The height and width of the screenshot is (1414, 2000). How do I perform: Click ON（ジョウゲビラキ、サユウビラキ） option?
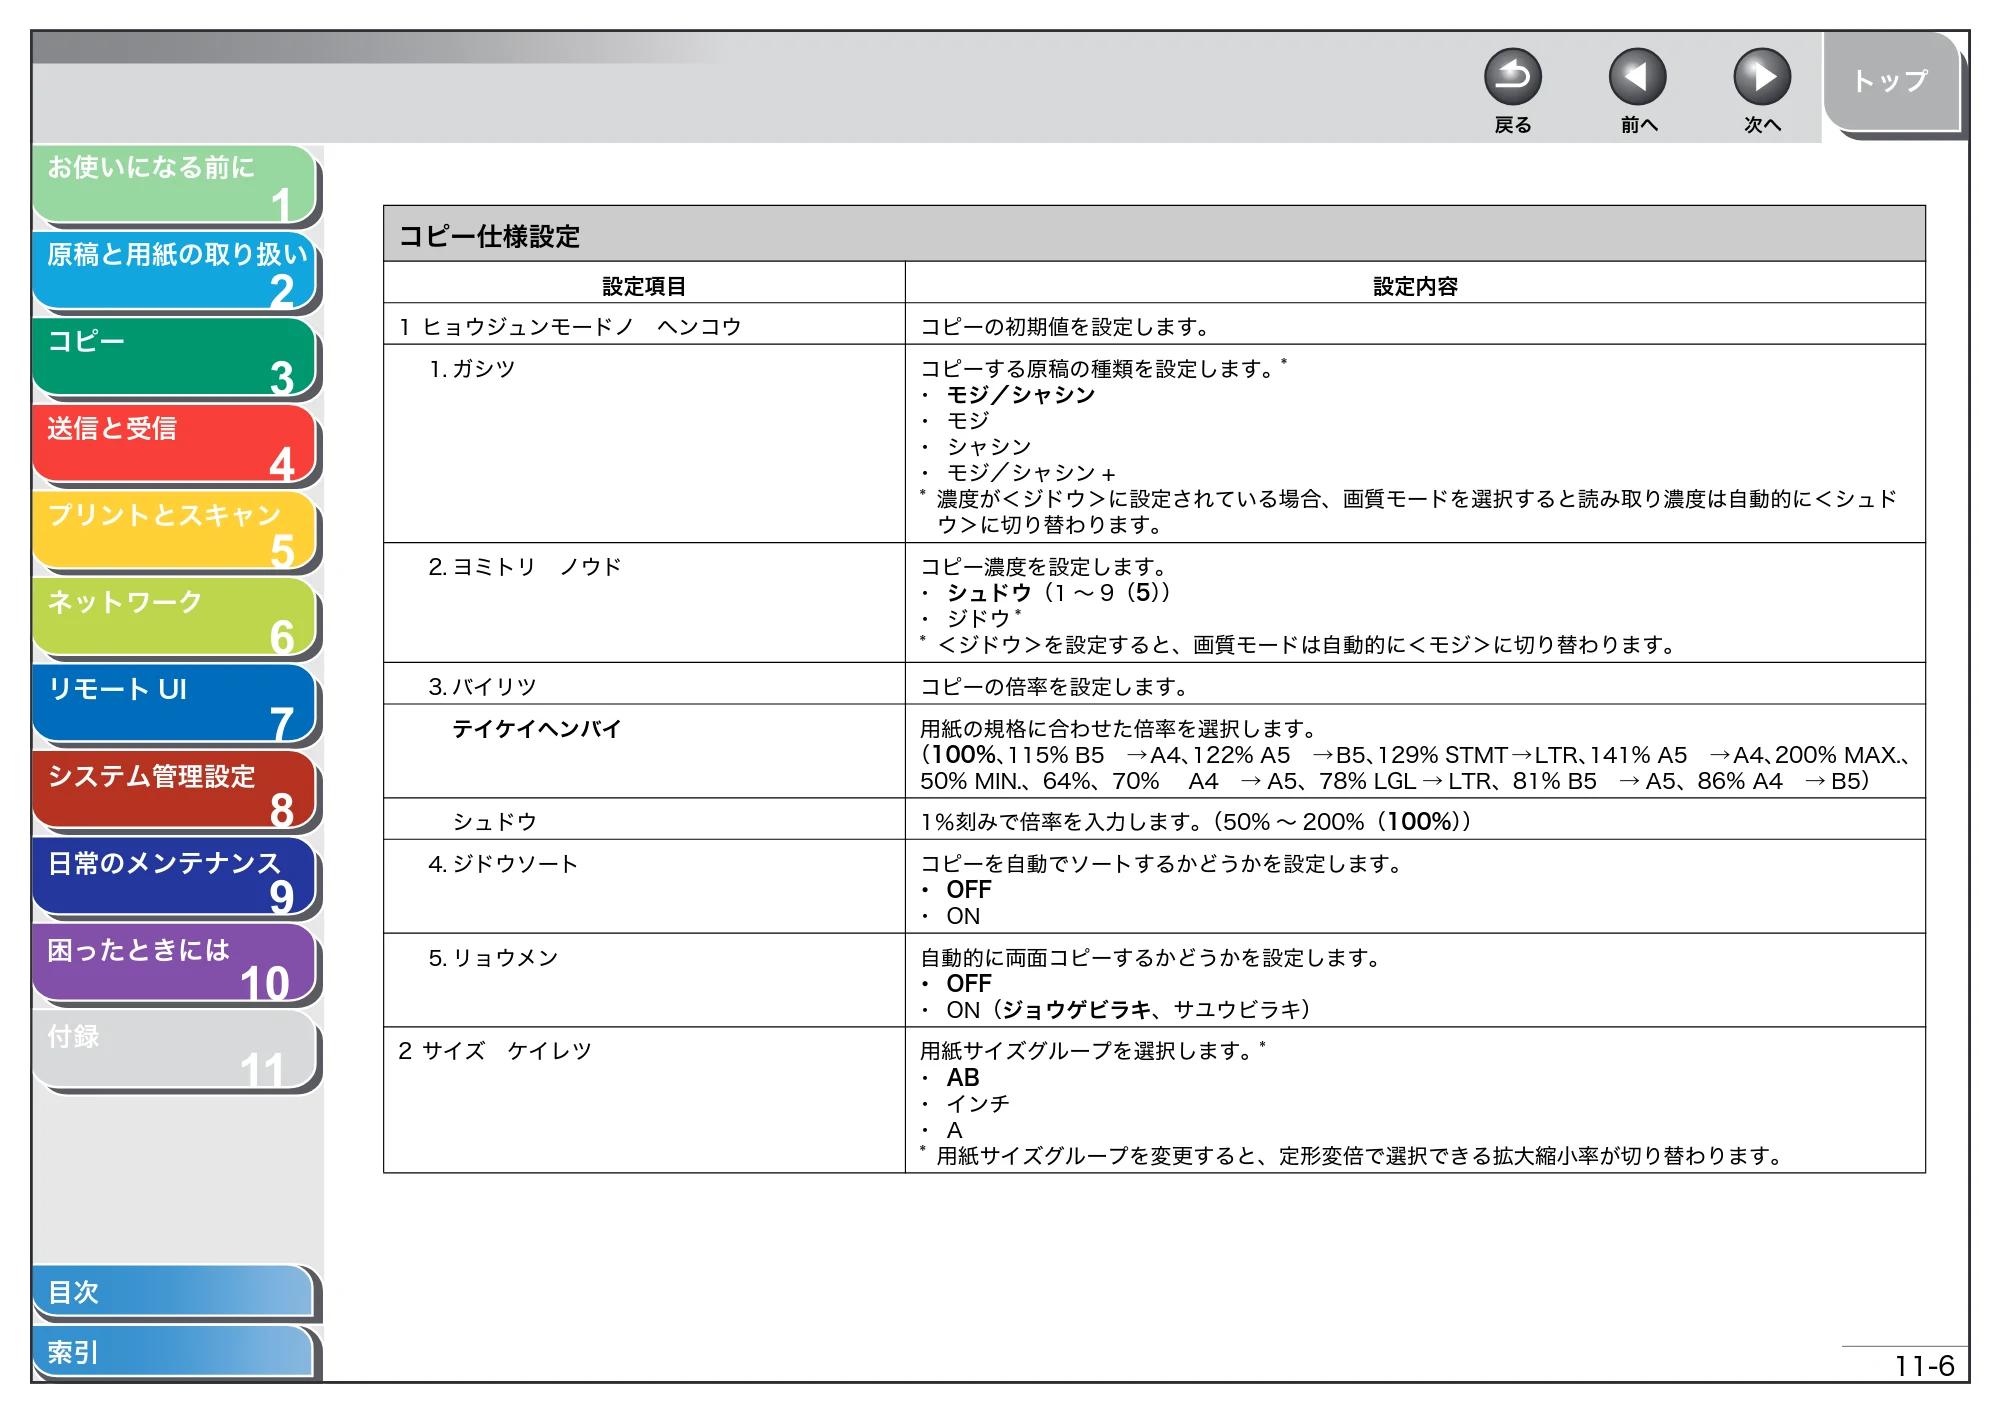pos(1129,1009)
